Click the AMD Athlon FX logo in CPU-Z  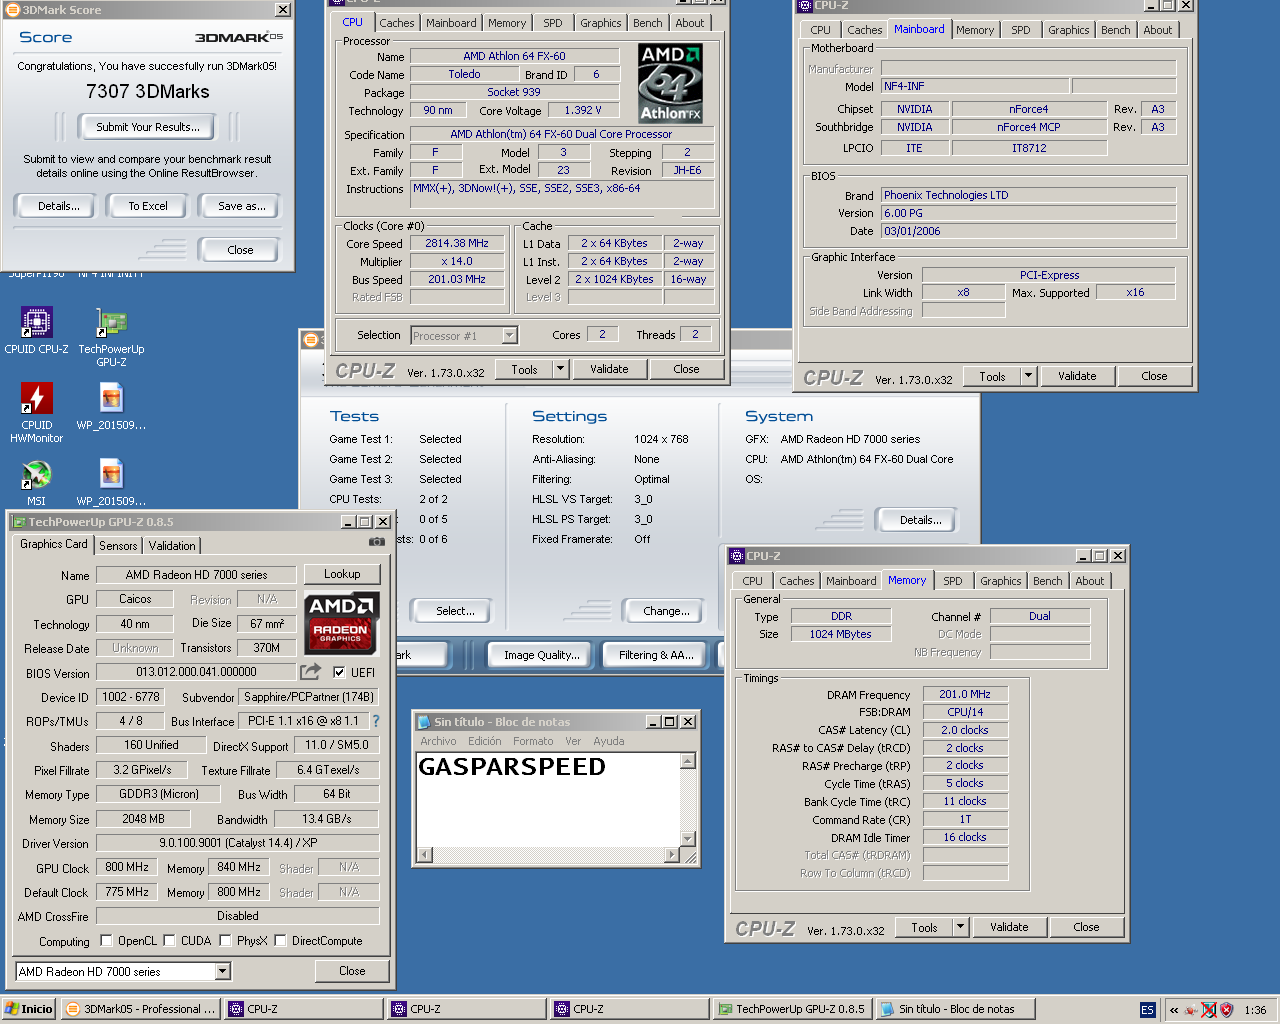coord(670,83)
